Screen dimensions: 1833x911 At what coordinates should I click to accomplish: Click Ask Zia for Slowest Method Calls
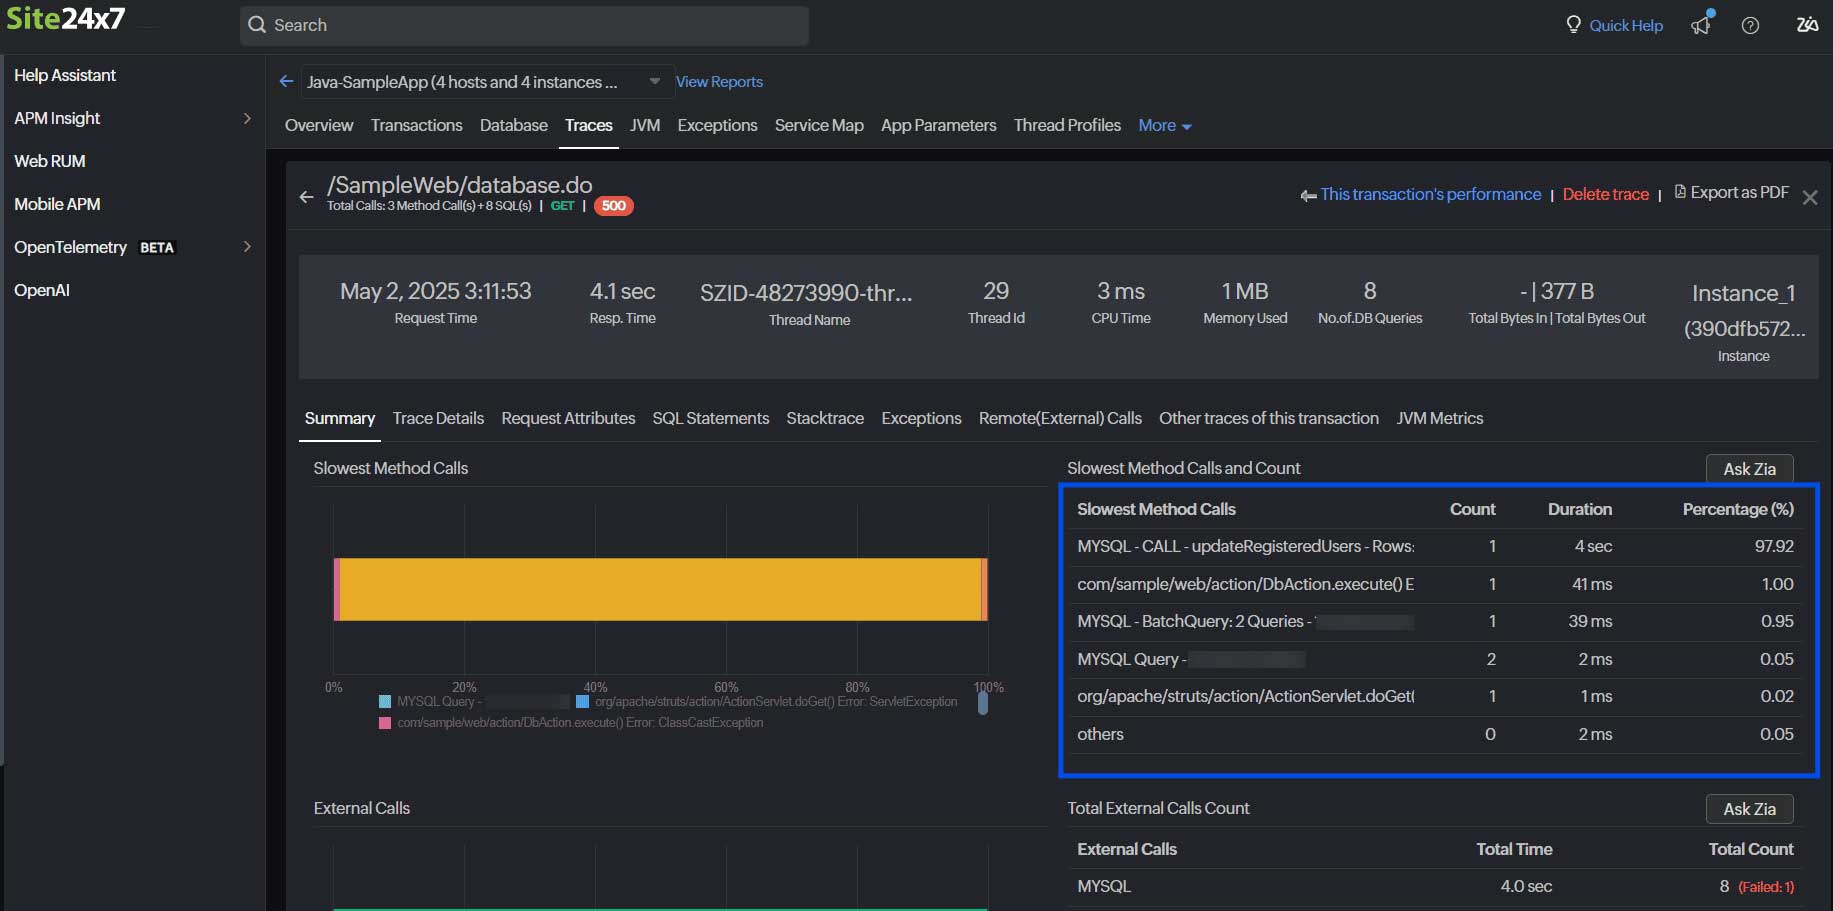(1749, 469)
